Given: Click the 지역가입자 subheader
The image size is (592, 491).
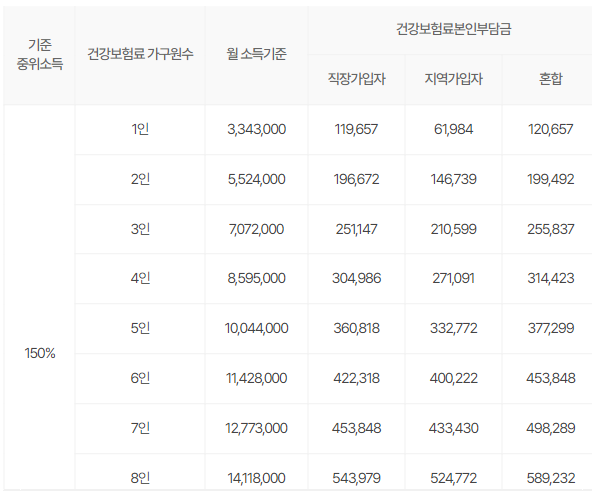Looking at the screenshot, I should tap(453, 79).
